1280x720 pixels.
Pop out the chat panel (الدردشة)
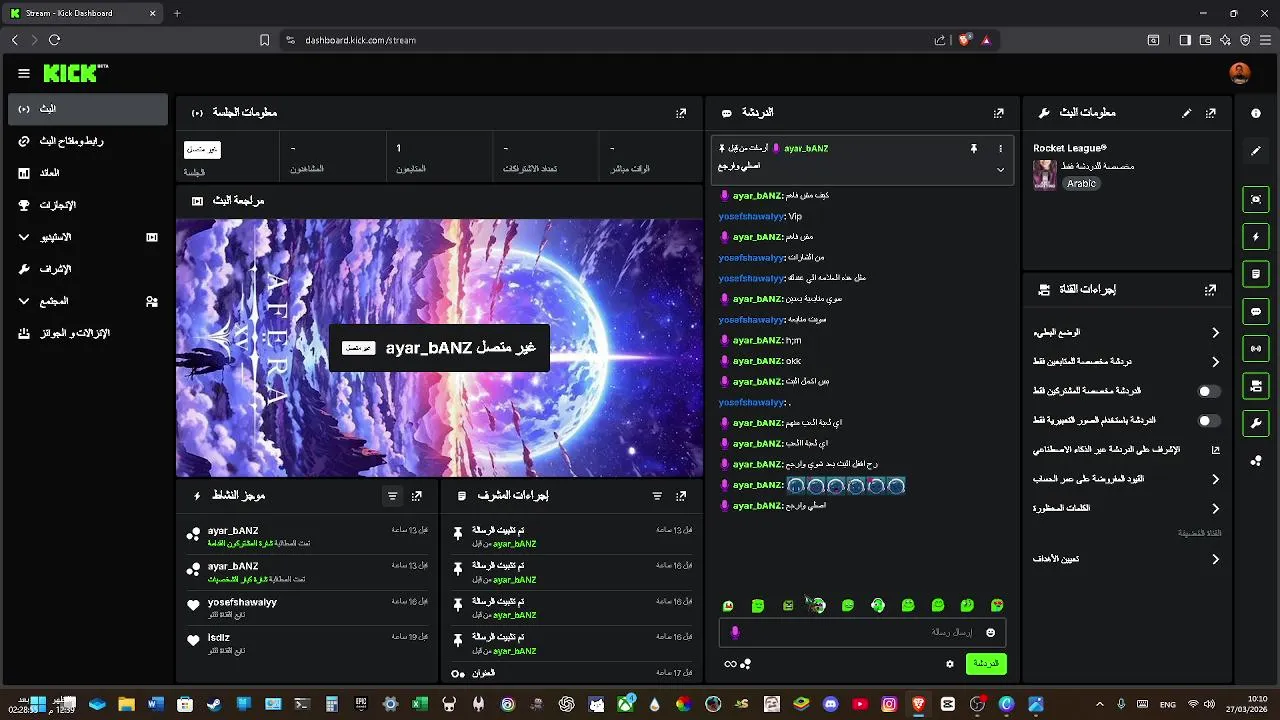coord(998,113)
